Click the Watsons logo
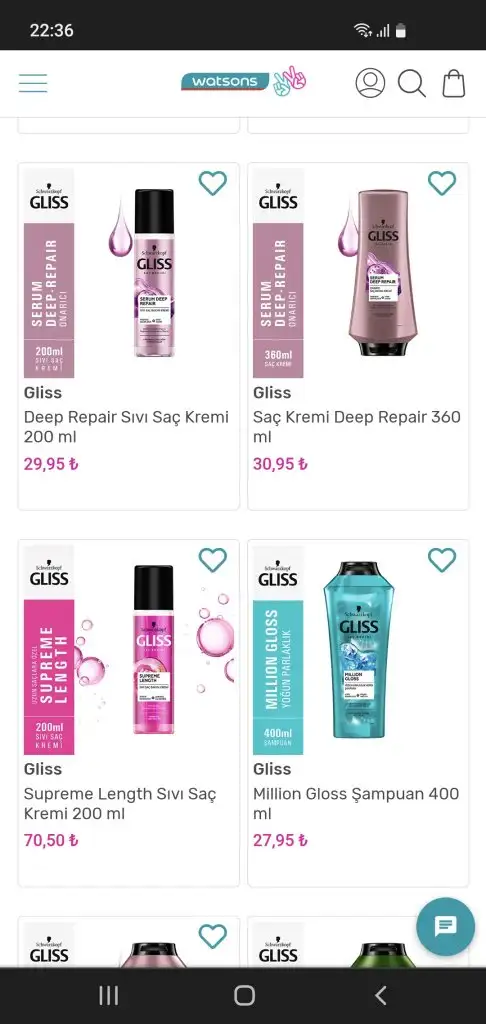The width and height of the screenshot is (486, 1024). [243, 82]
